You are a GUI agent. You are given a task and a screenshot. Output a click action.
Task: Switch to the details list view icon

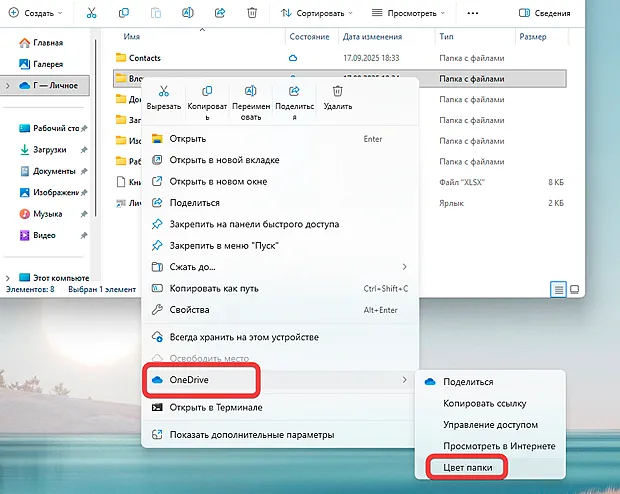(x=558, y=290)
